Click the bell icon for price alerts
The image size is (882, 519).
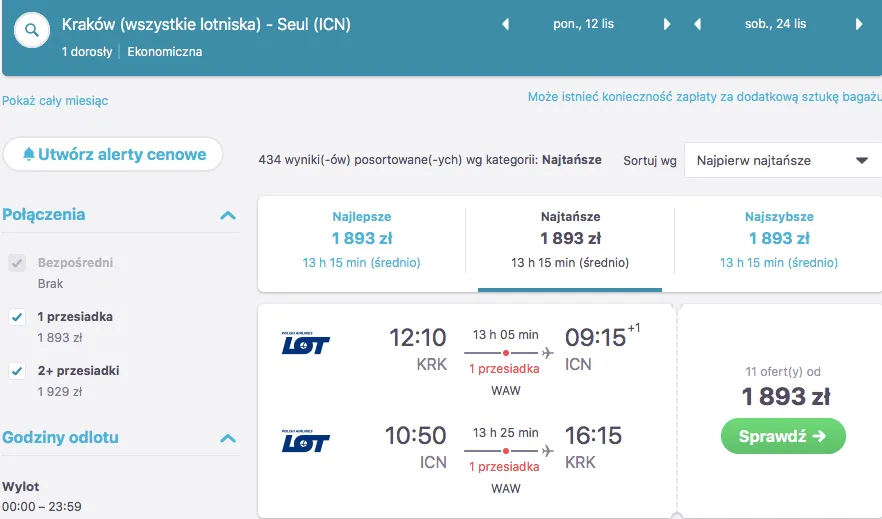28,154
